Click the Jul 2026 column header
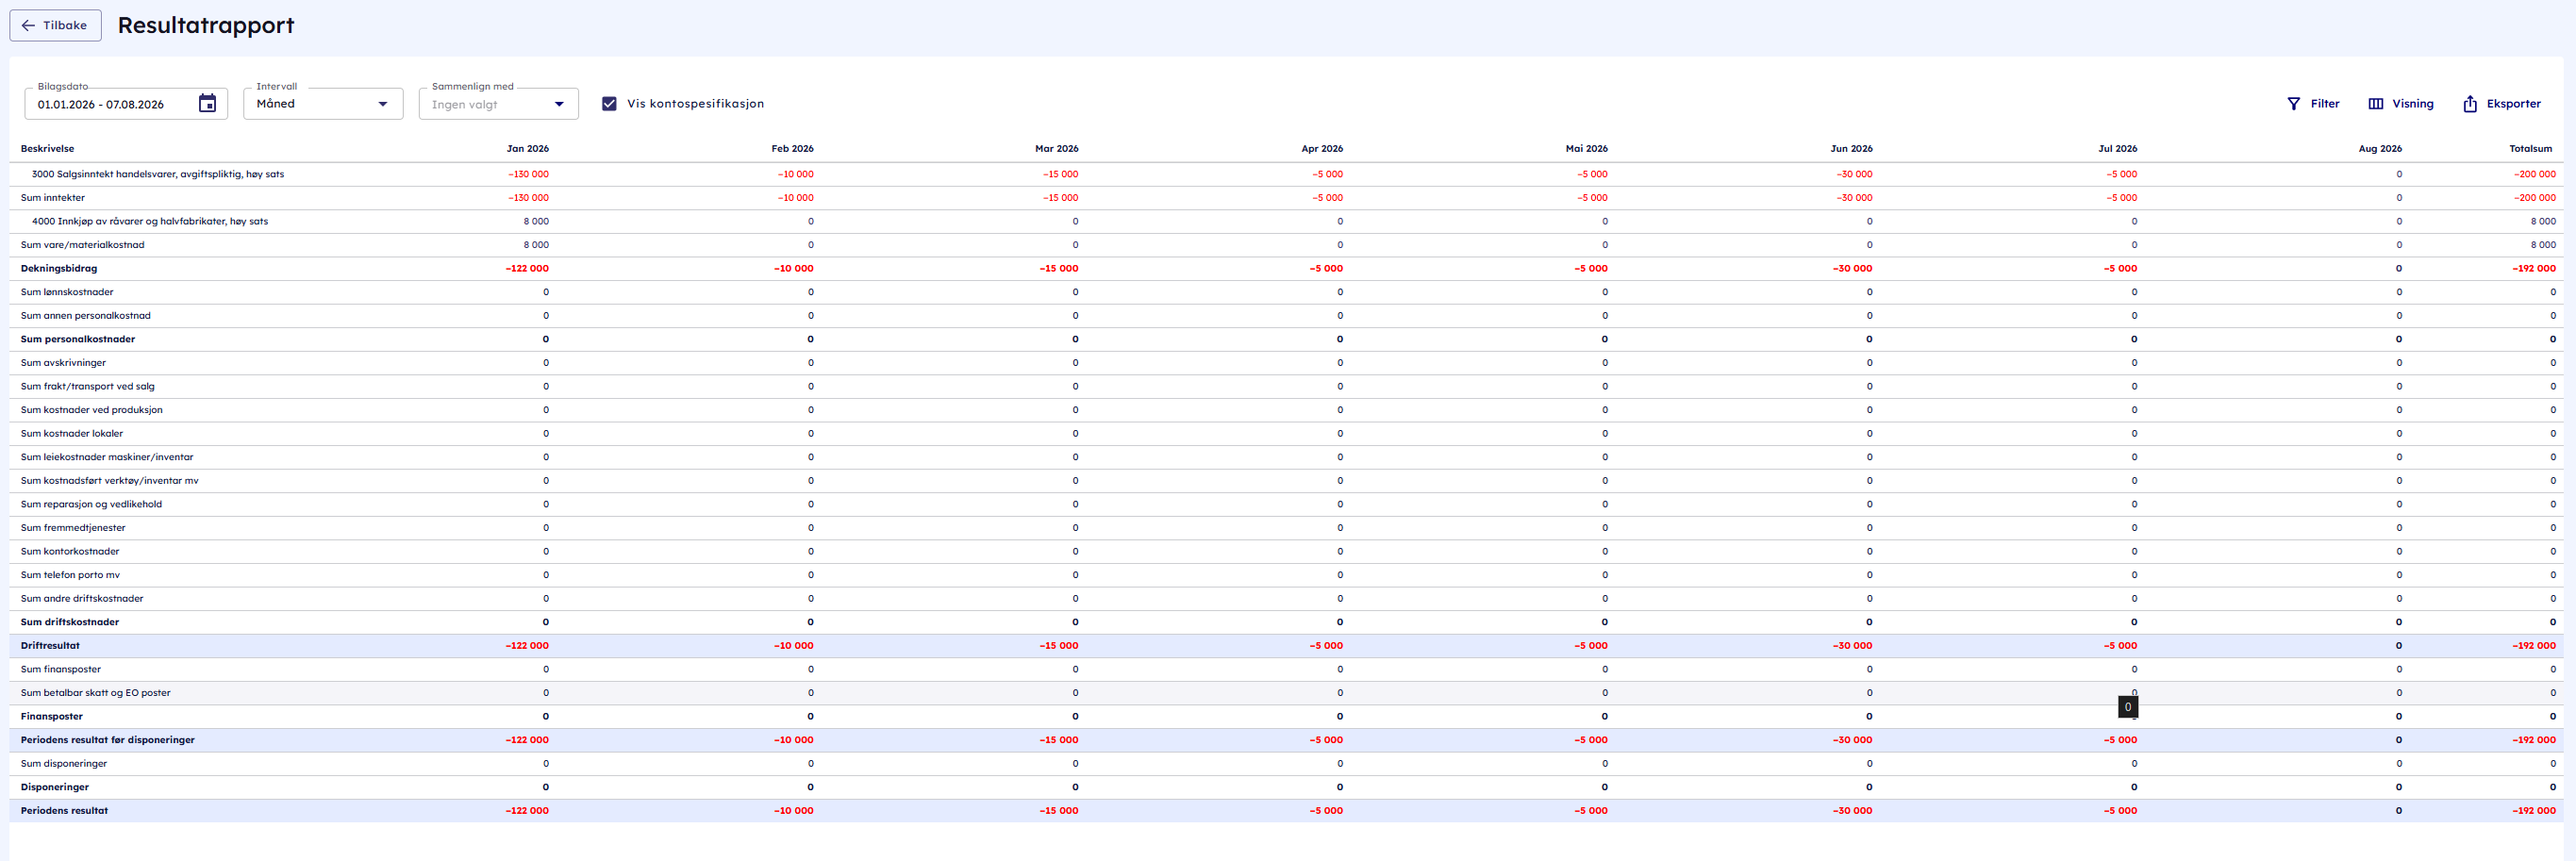 (2117, 149)
